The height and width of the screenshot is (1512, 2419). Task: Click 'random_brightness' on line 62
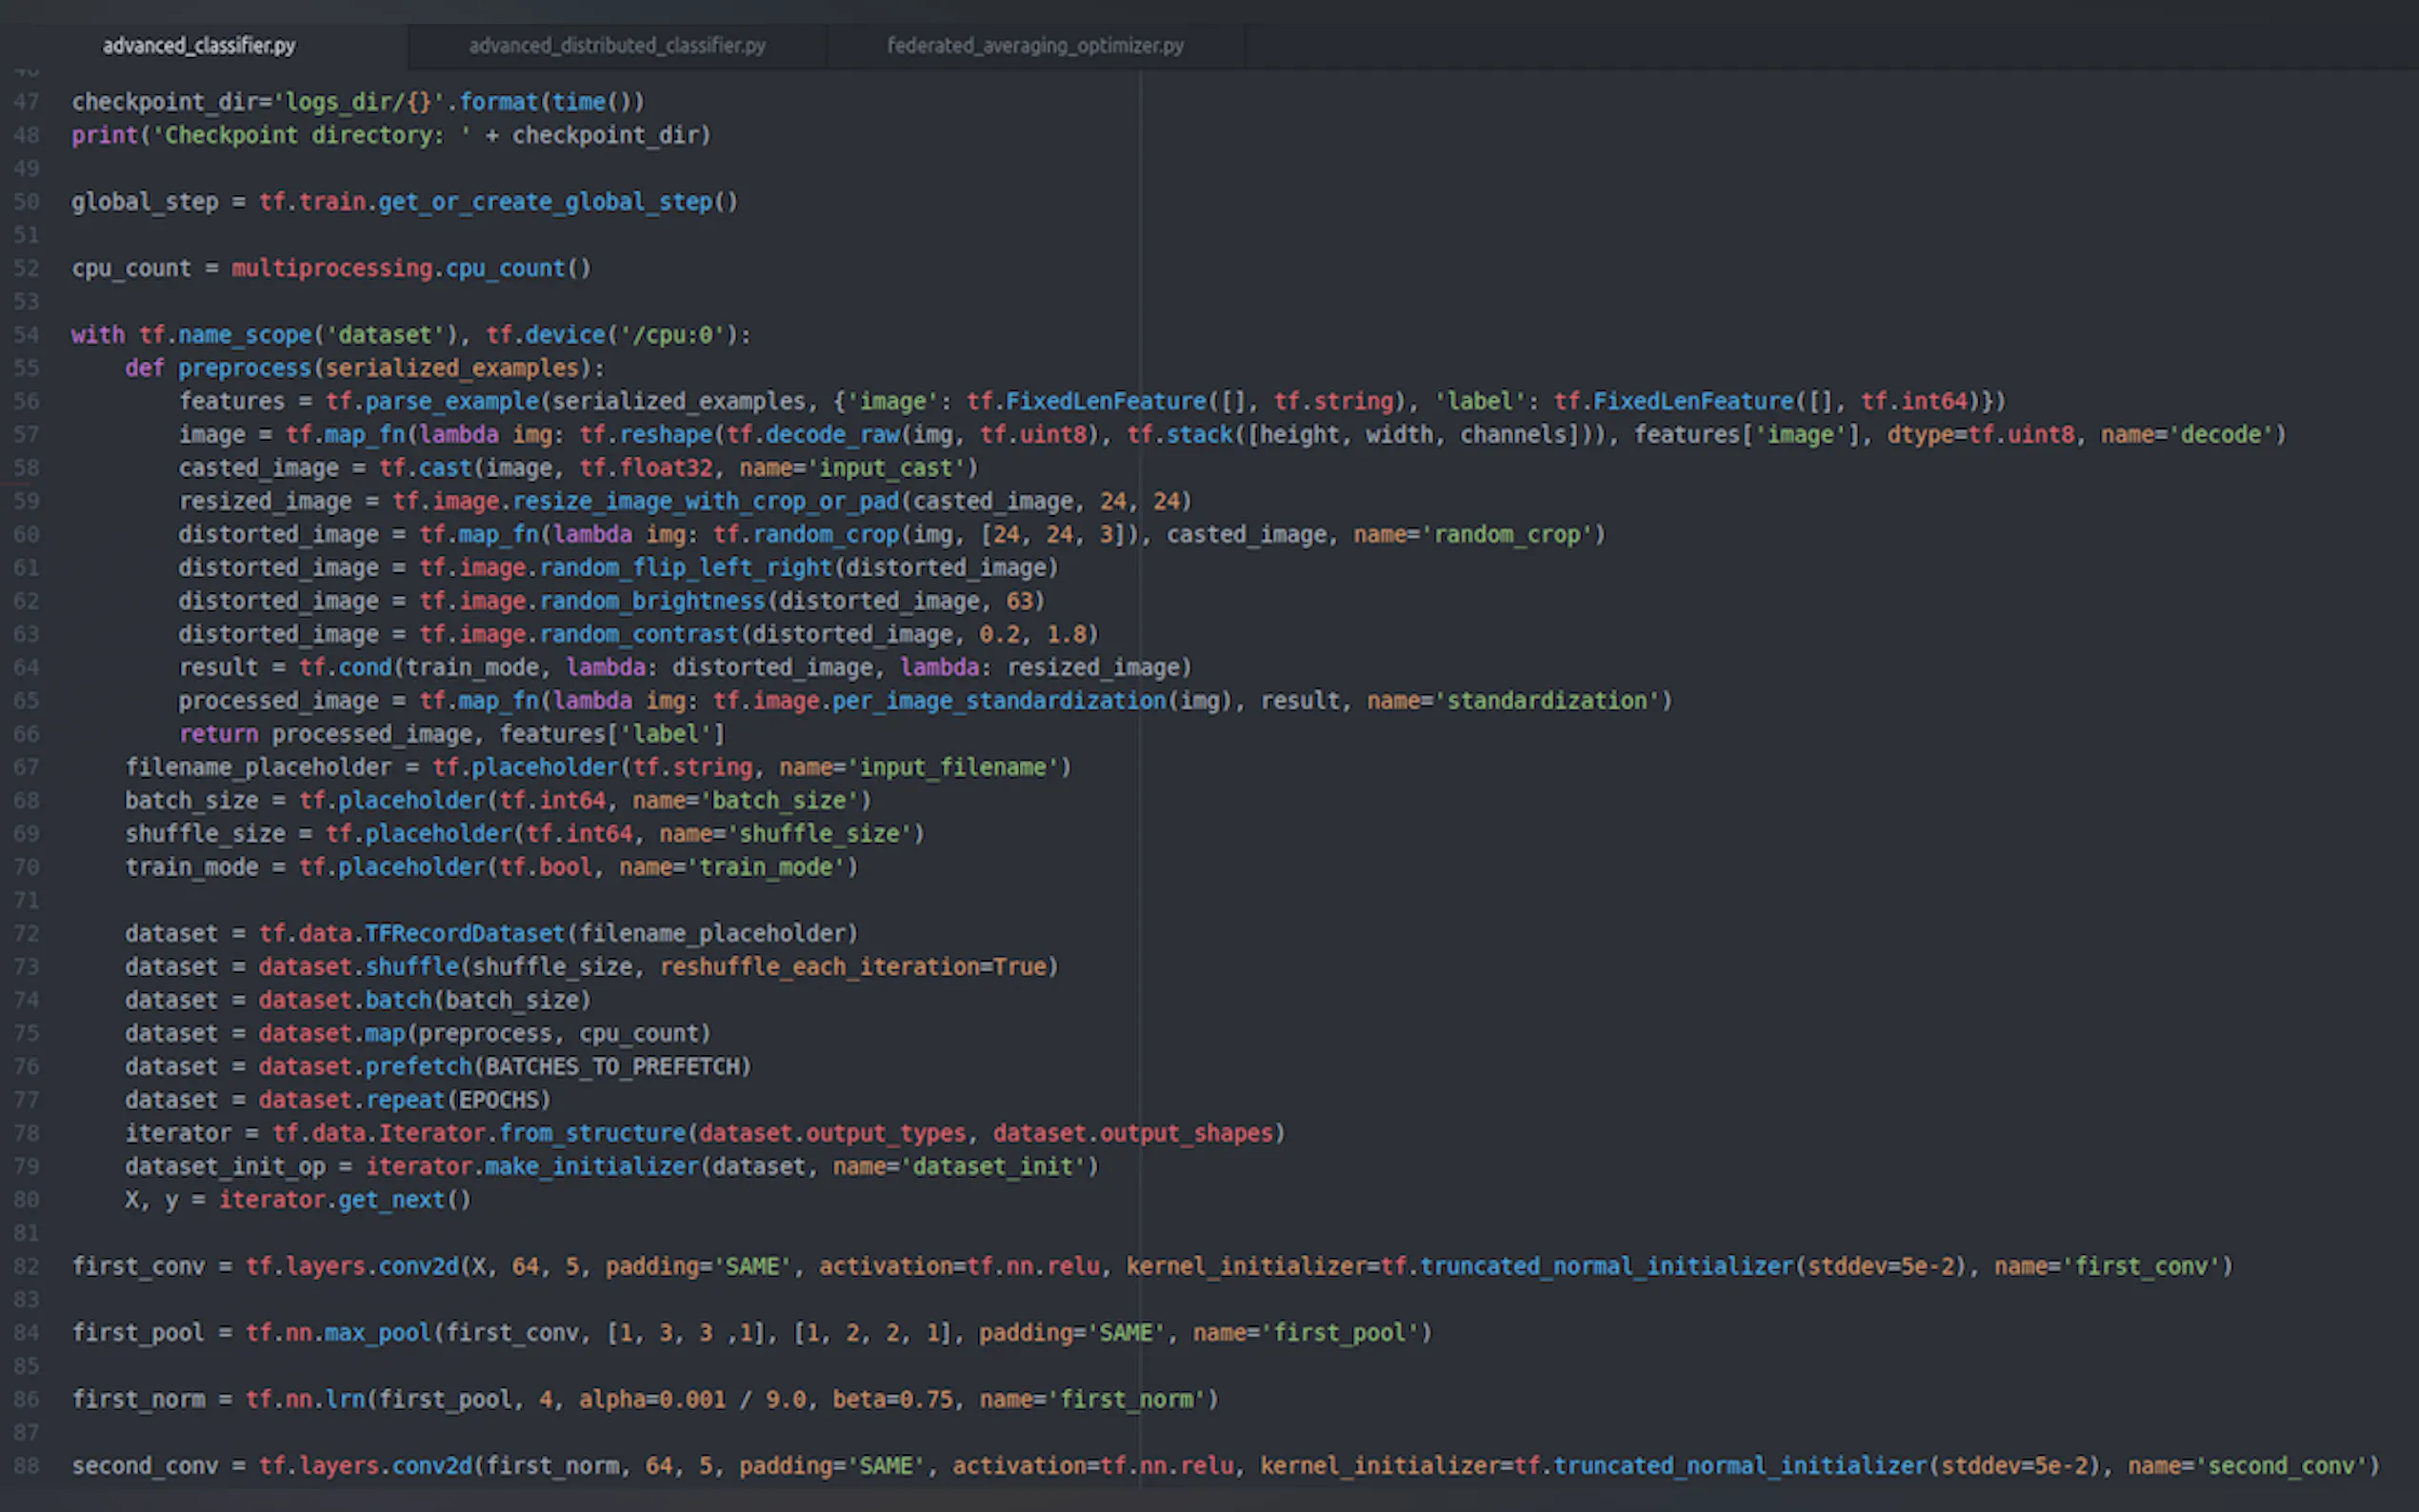point(652,601)
